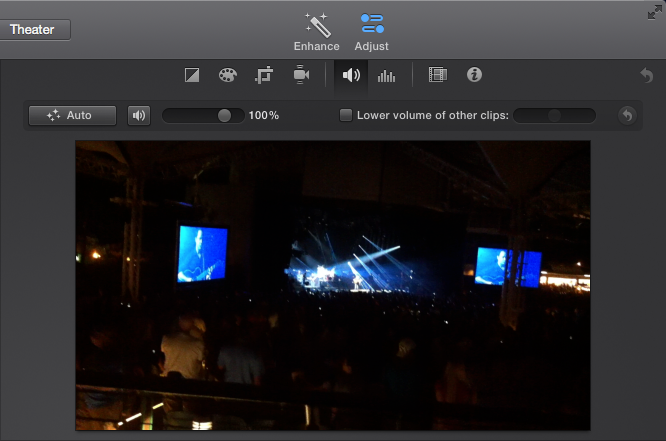Screen dimensions: 666x441
Task: Open Color Balance adjustment
Action: coord(192,75)
